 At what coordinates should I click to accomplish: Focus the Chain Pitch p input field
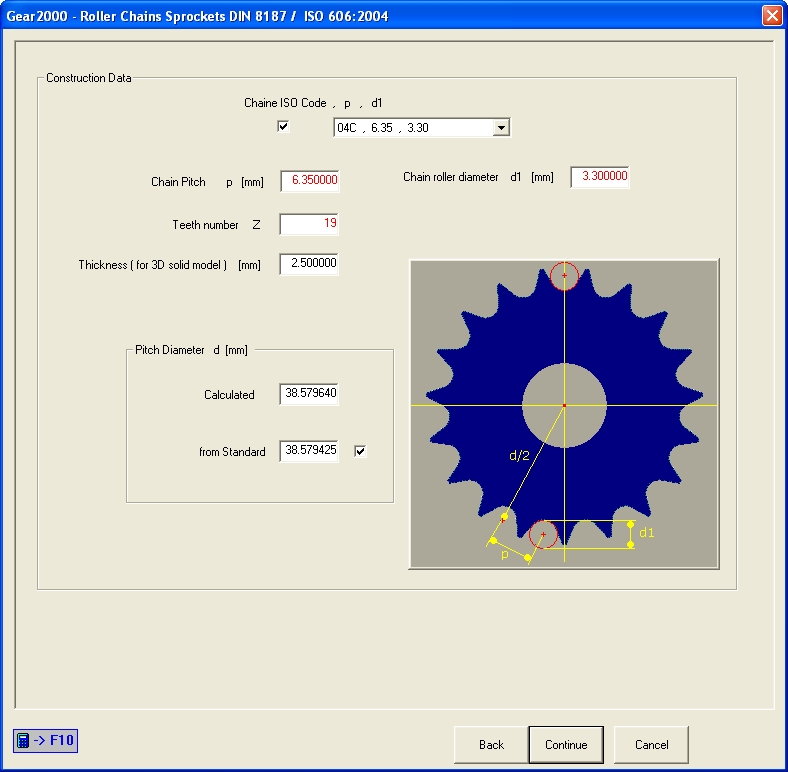coord(310,181)
